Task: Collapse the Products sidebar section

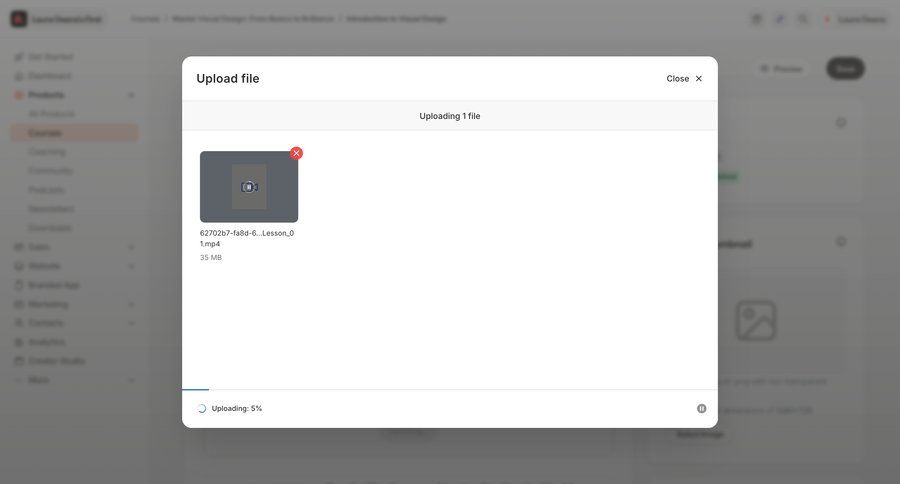Action: 131,95
